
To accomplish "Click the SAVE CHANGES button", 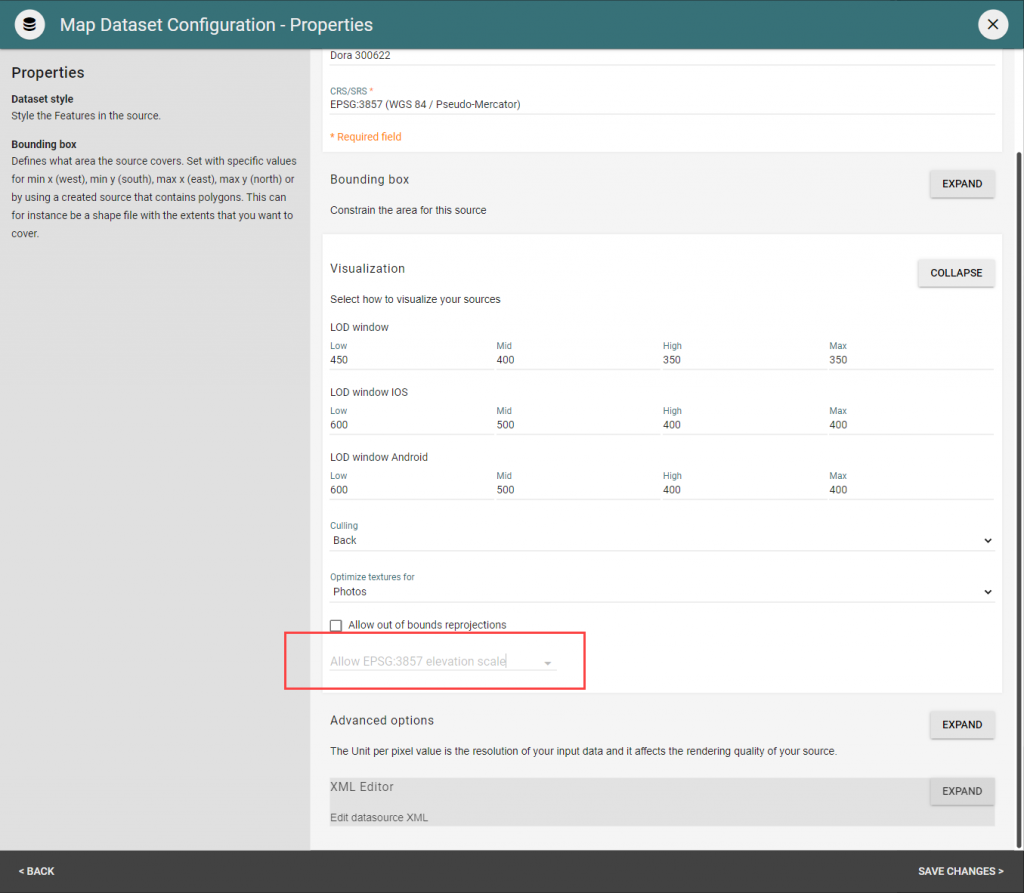I will click(x=960, y=871).
